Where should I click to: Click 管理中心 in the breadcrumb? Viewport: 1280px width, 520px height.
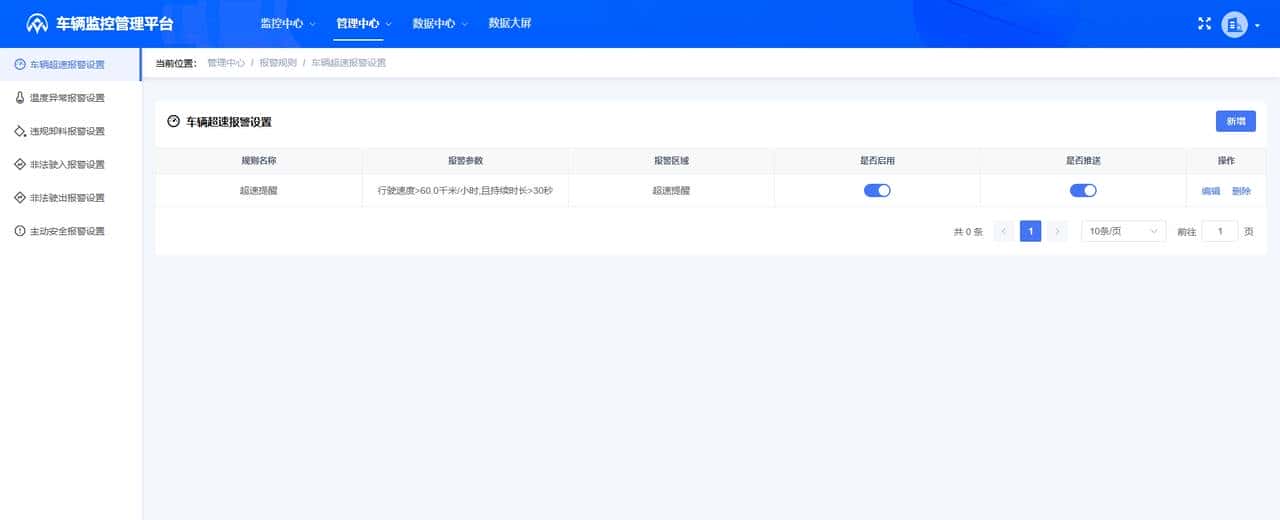point(226,63)
